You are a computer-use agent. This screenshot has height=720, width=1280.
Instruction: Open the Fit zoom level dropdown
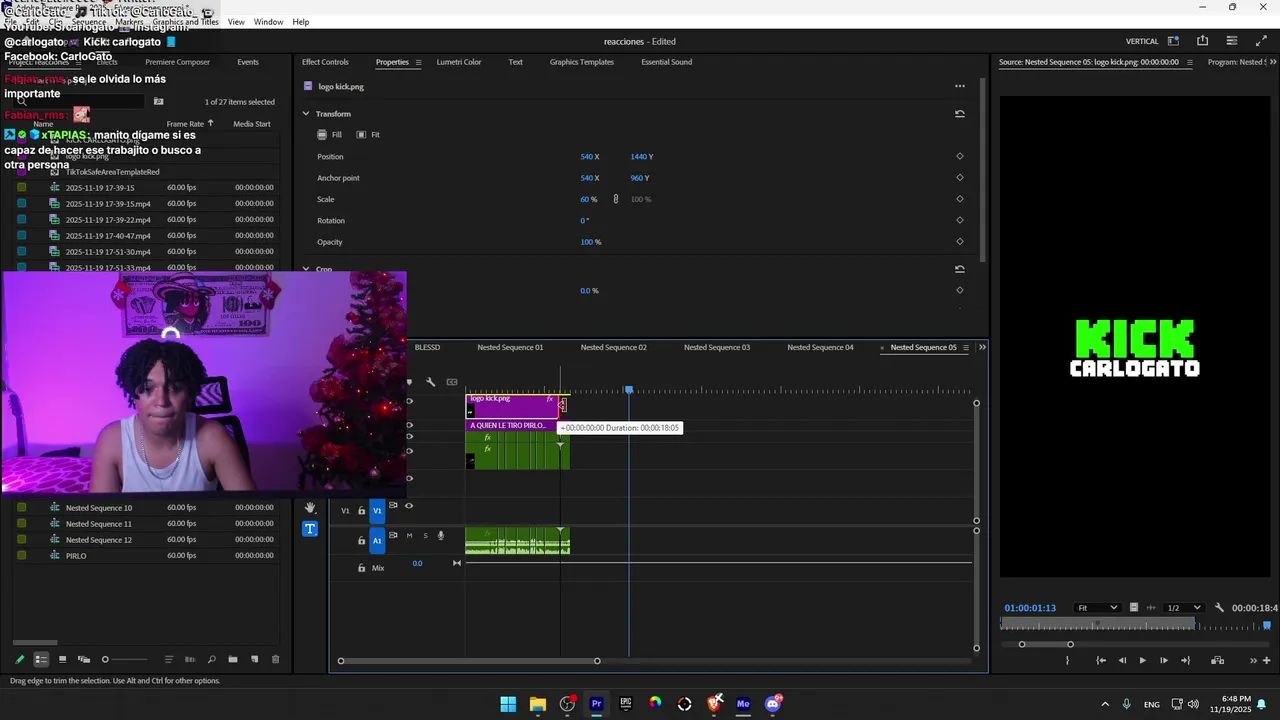[x=1096, y=608]
